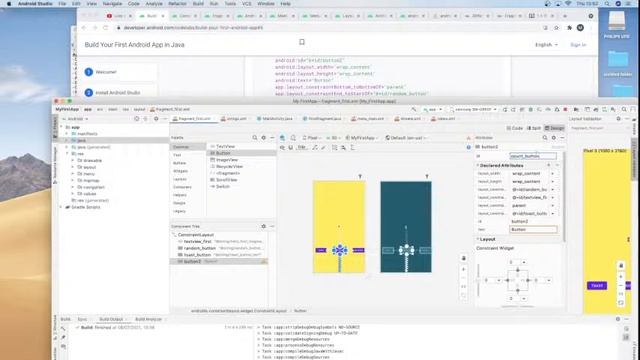Select Design Surface layers icon
The width and height of the screenshot is (640, 360).
click(282, 138)
